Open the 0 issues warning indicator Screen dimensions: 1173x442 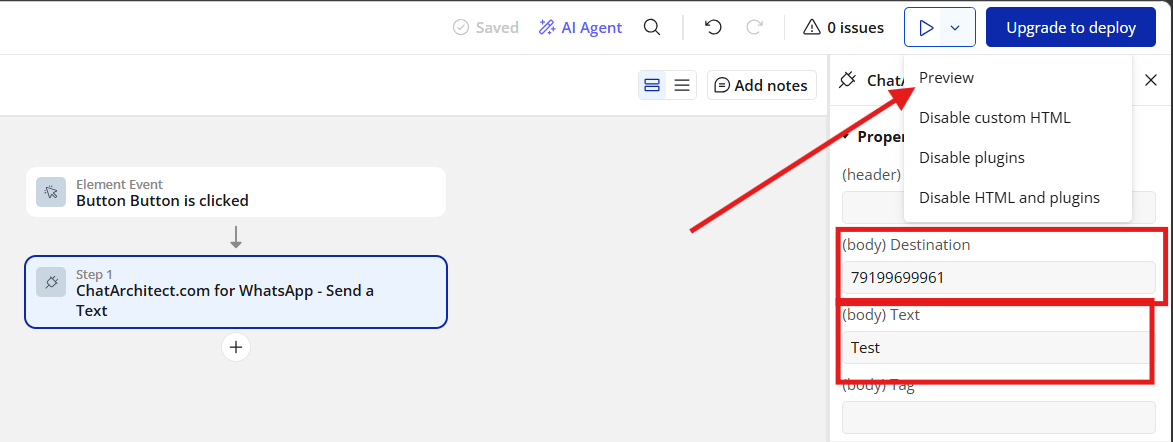click(843, 28)
